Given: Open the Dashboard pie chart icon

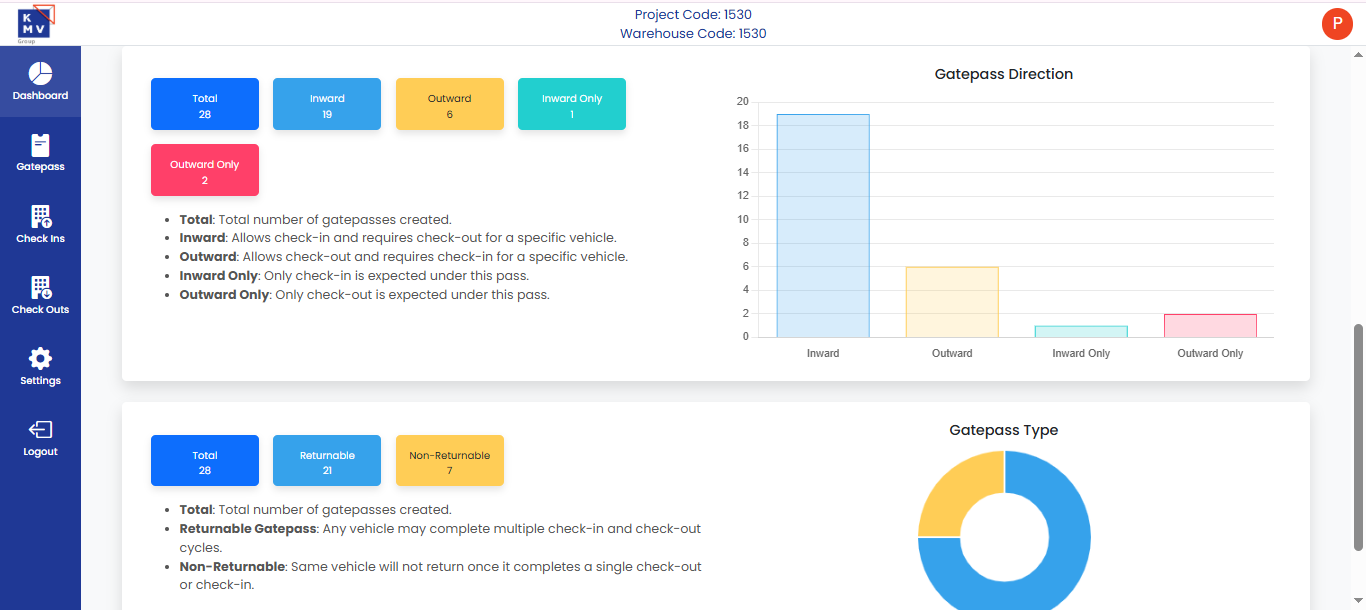Looking at the screenshot, I should pos(40,74).
